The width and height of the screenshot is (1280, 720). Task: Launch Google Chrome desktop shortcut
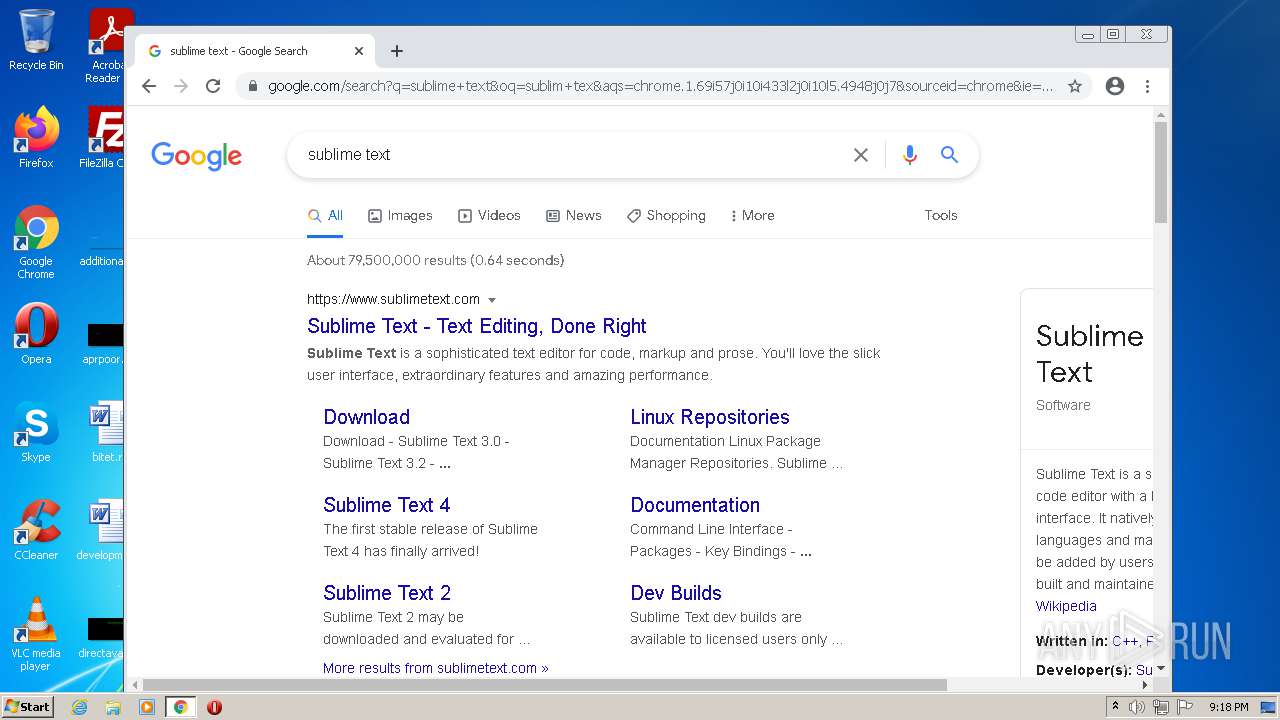[x=36, y=242]
